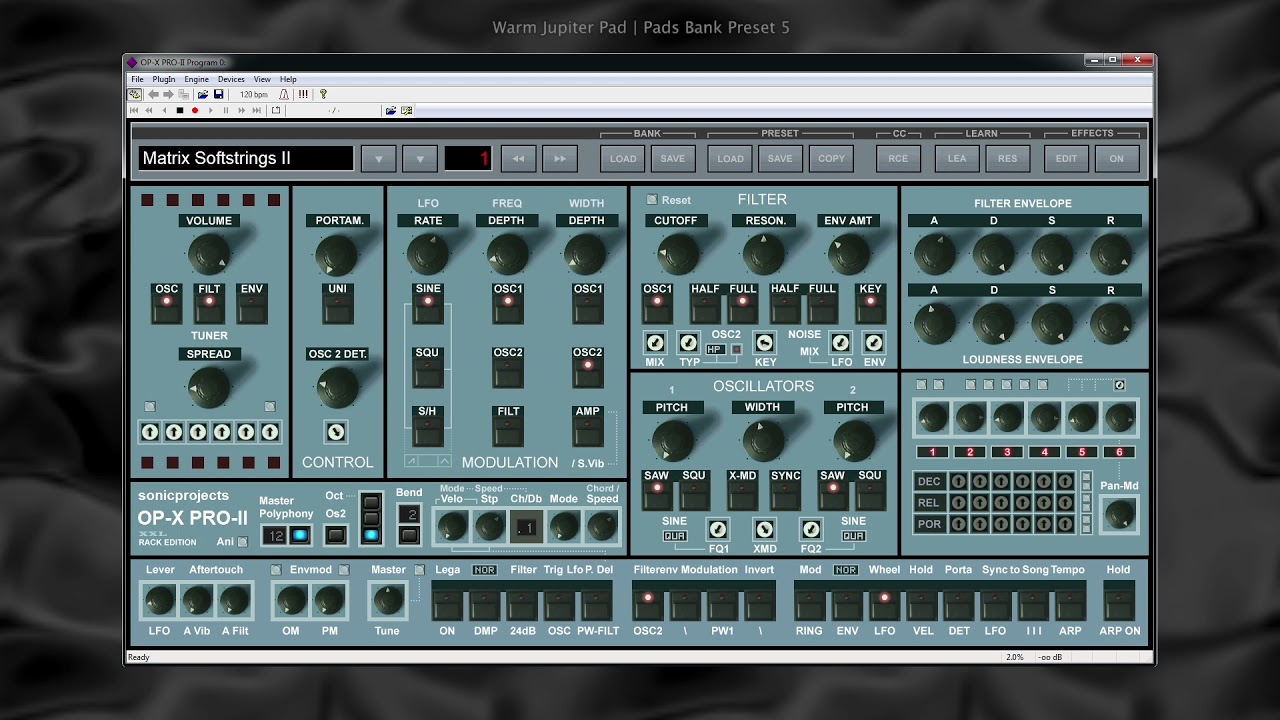
Task: Toggle the S/H LFO waveform switch
Action: tap(428, 427)
